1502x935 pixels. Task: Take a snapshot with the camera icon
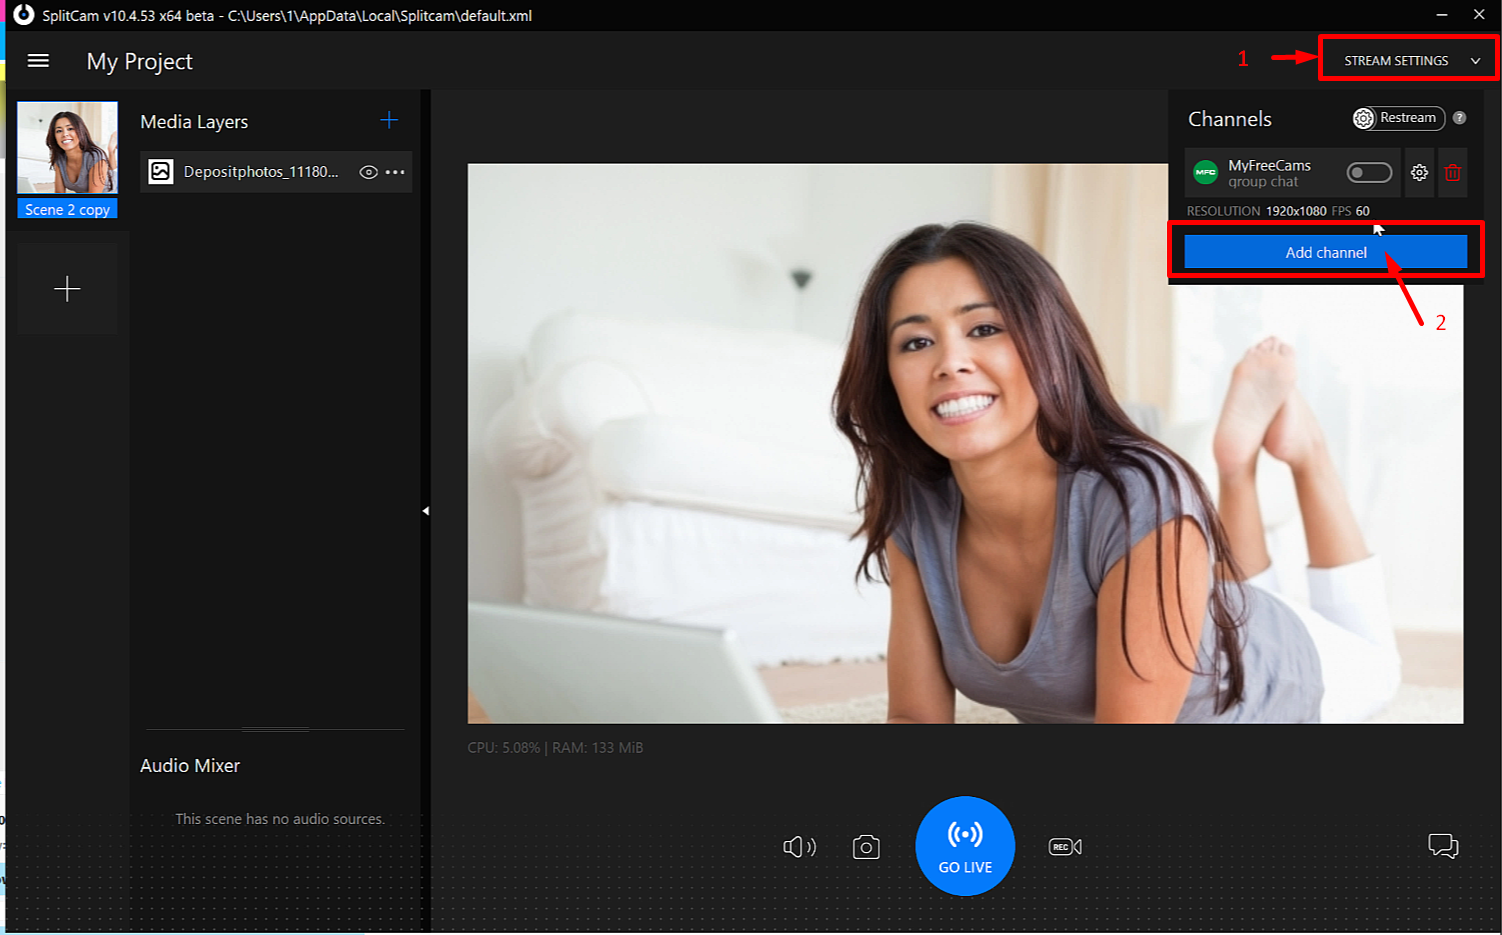pyautogui.click(x=866, y=848)
